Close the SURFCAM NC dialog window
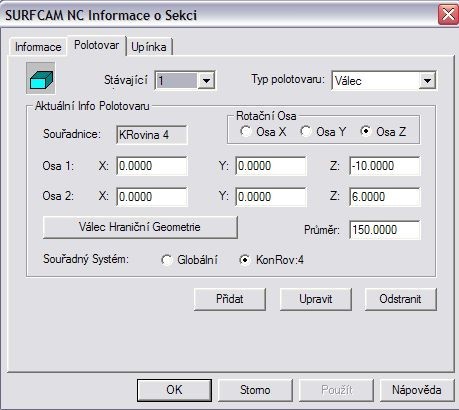This screenshot has height=410, width=459. pos(448,15)
